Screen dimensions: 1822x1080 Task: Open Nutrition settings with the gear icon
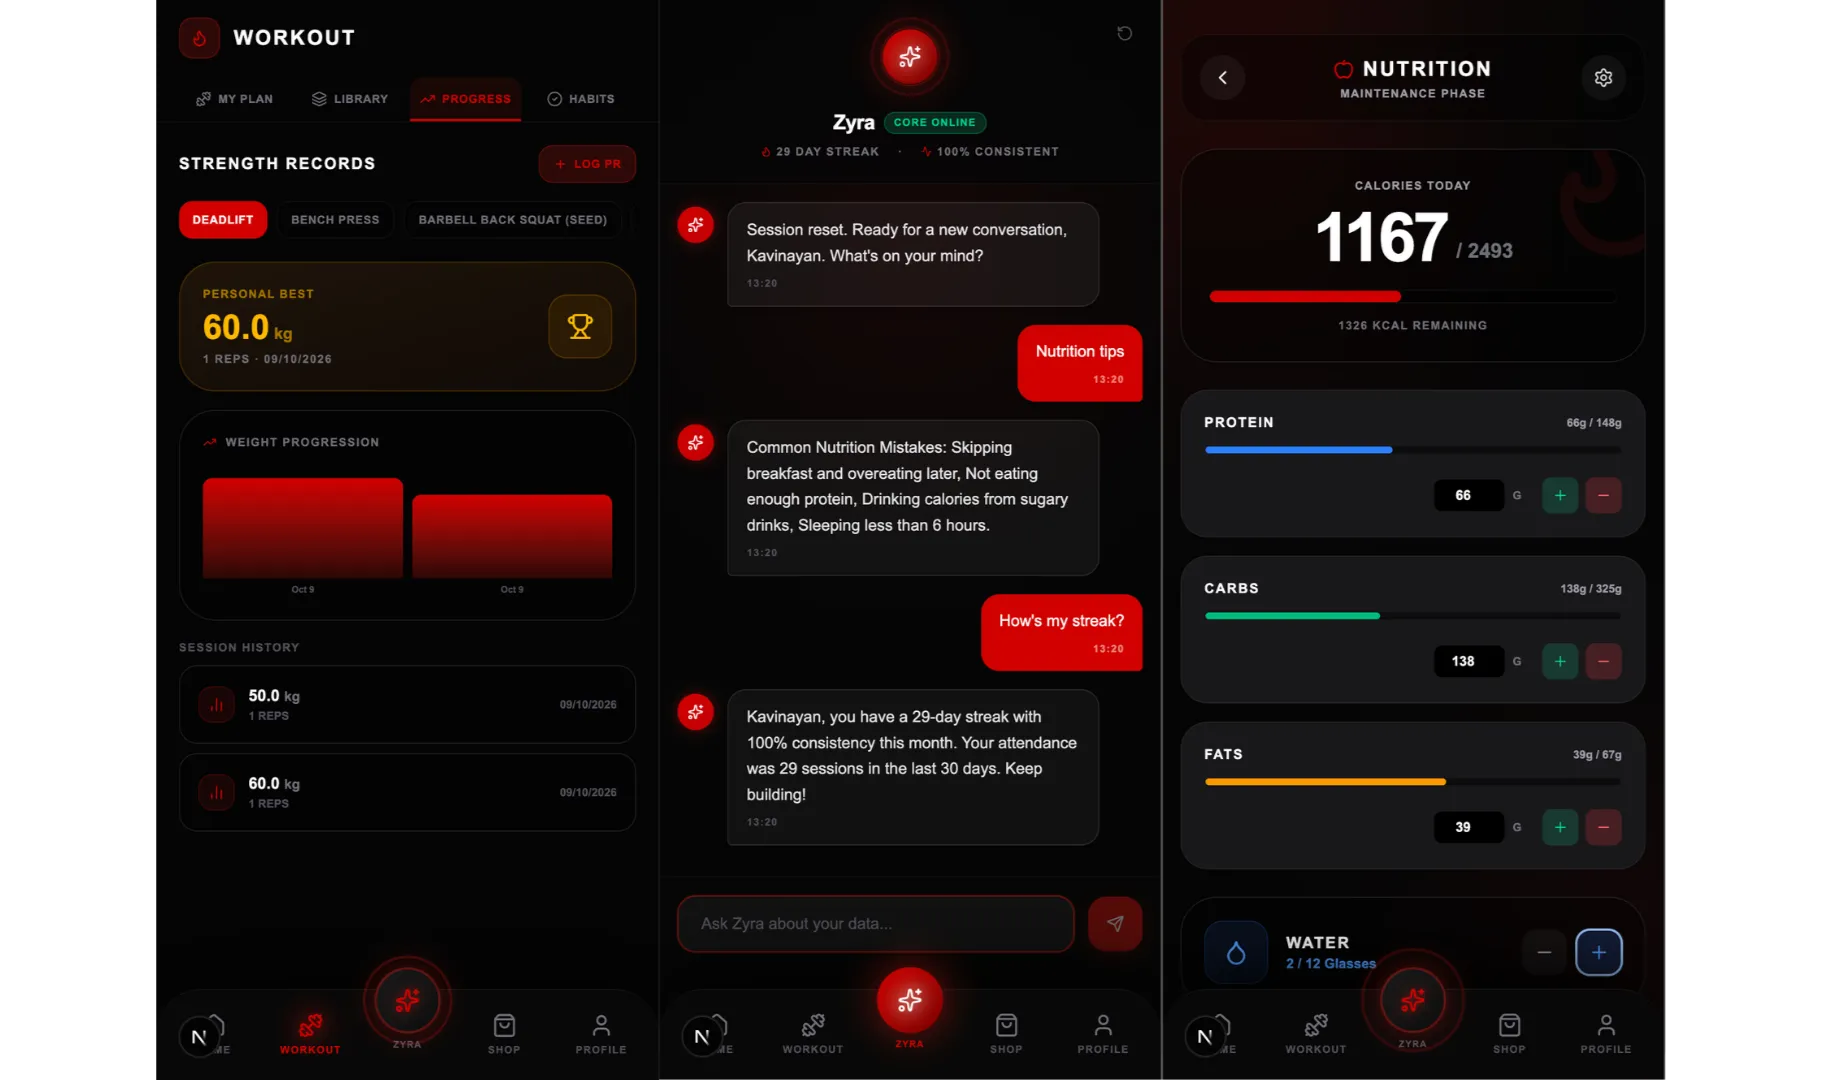pyautogui.click(x=1603, y=78)
